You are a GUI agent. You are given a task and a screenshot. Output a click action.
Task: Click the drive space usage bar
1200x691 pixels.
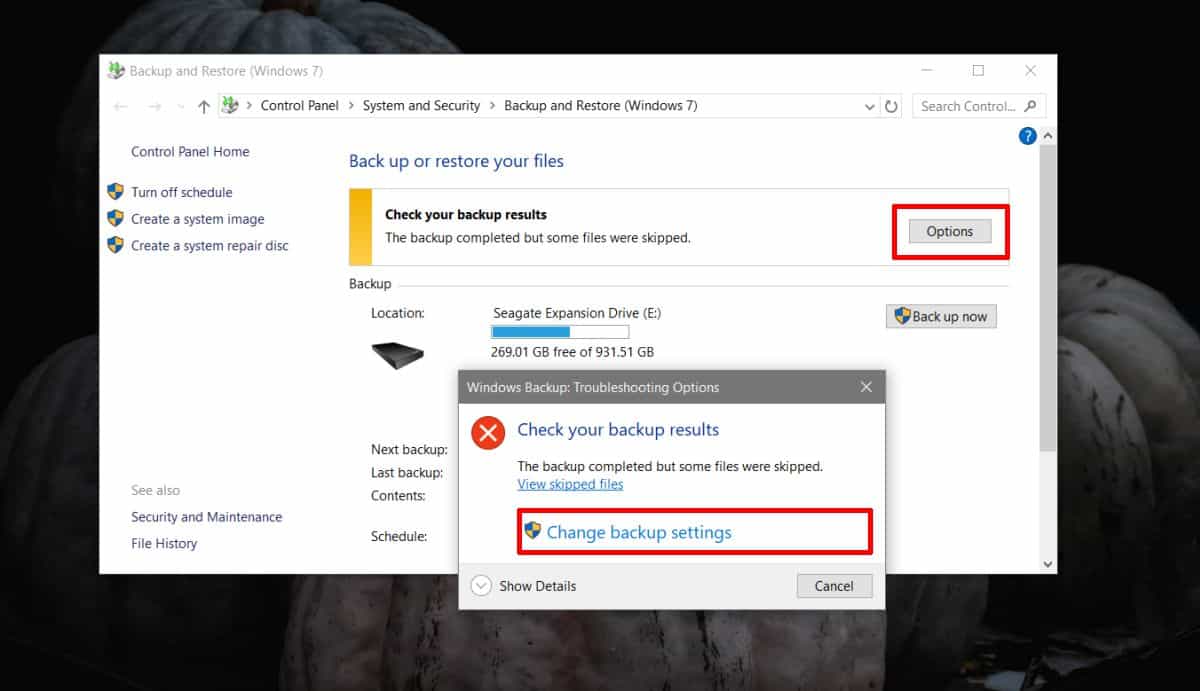click(x=560, y=331)
